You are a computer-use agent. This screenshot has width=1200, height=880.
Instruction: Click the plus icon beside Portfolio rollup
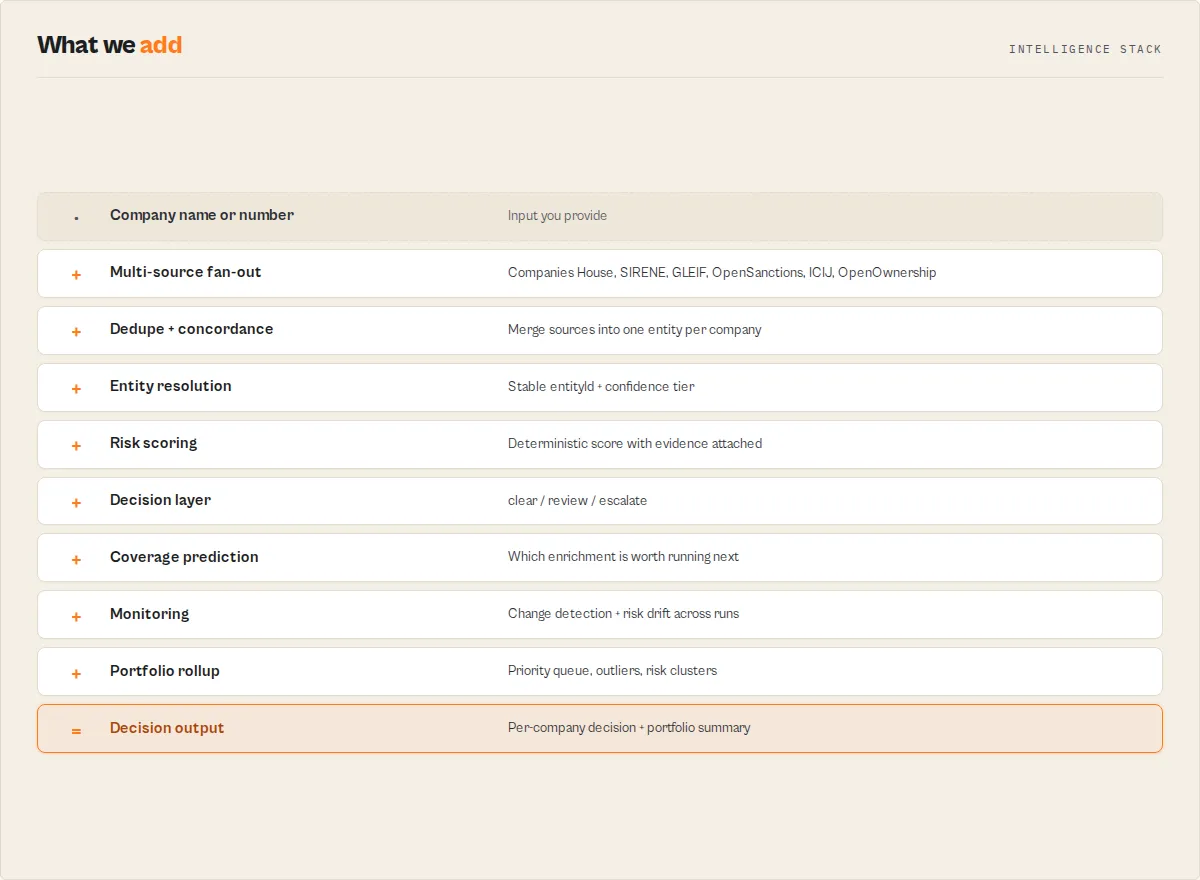point(76,673)
